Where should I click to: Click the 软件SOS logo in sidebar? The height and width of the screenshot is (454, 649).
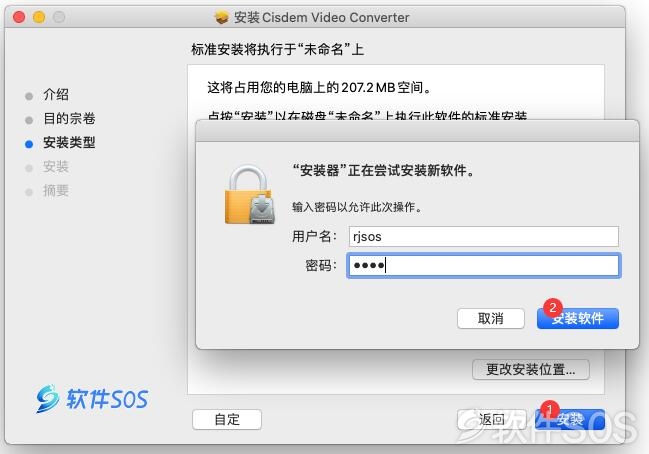click(92, 399)
